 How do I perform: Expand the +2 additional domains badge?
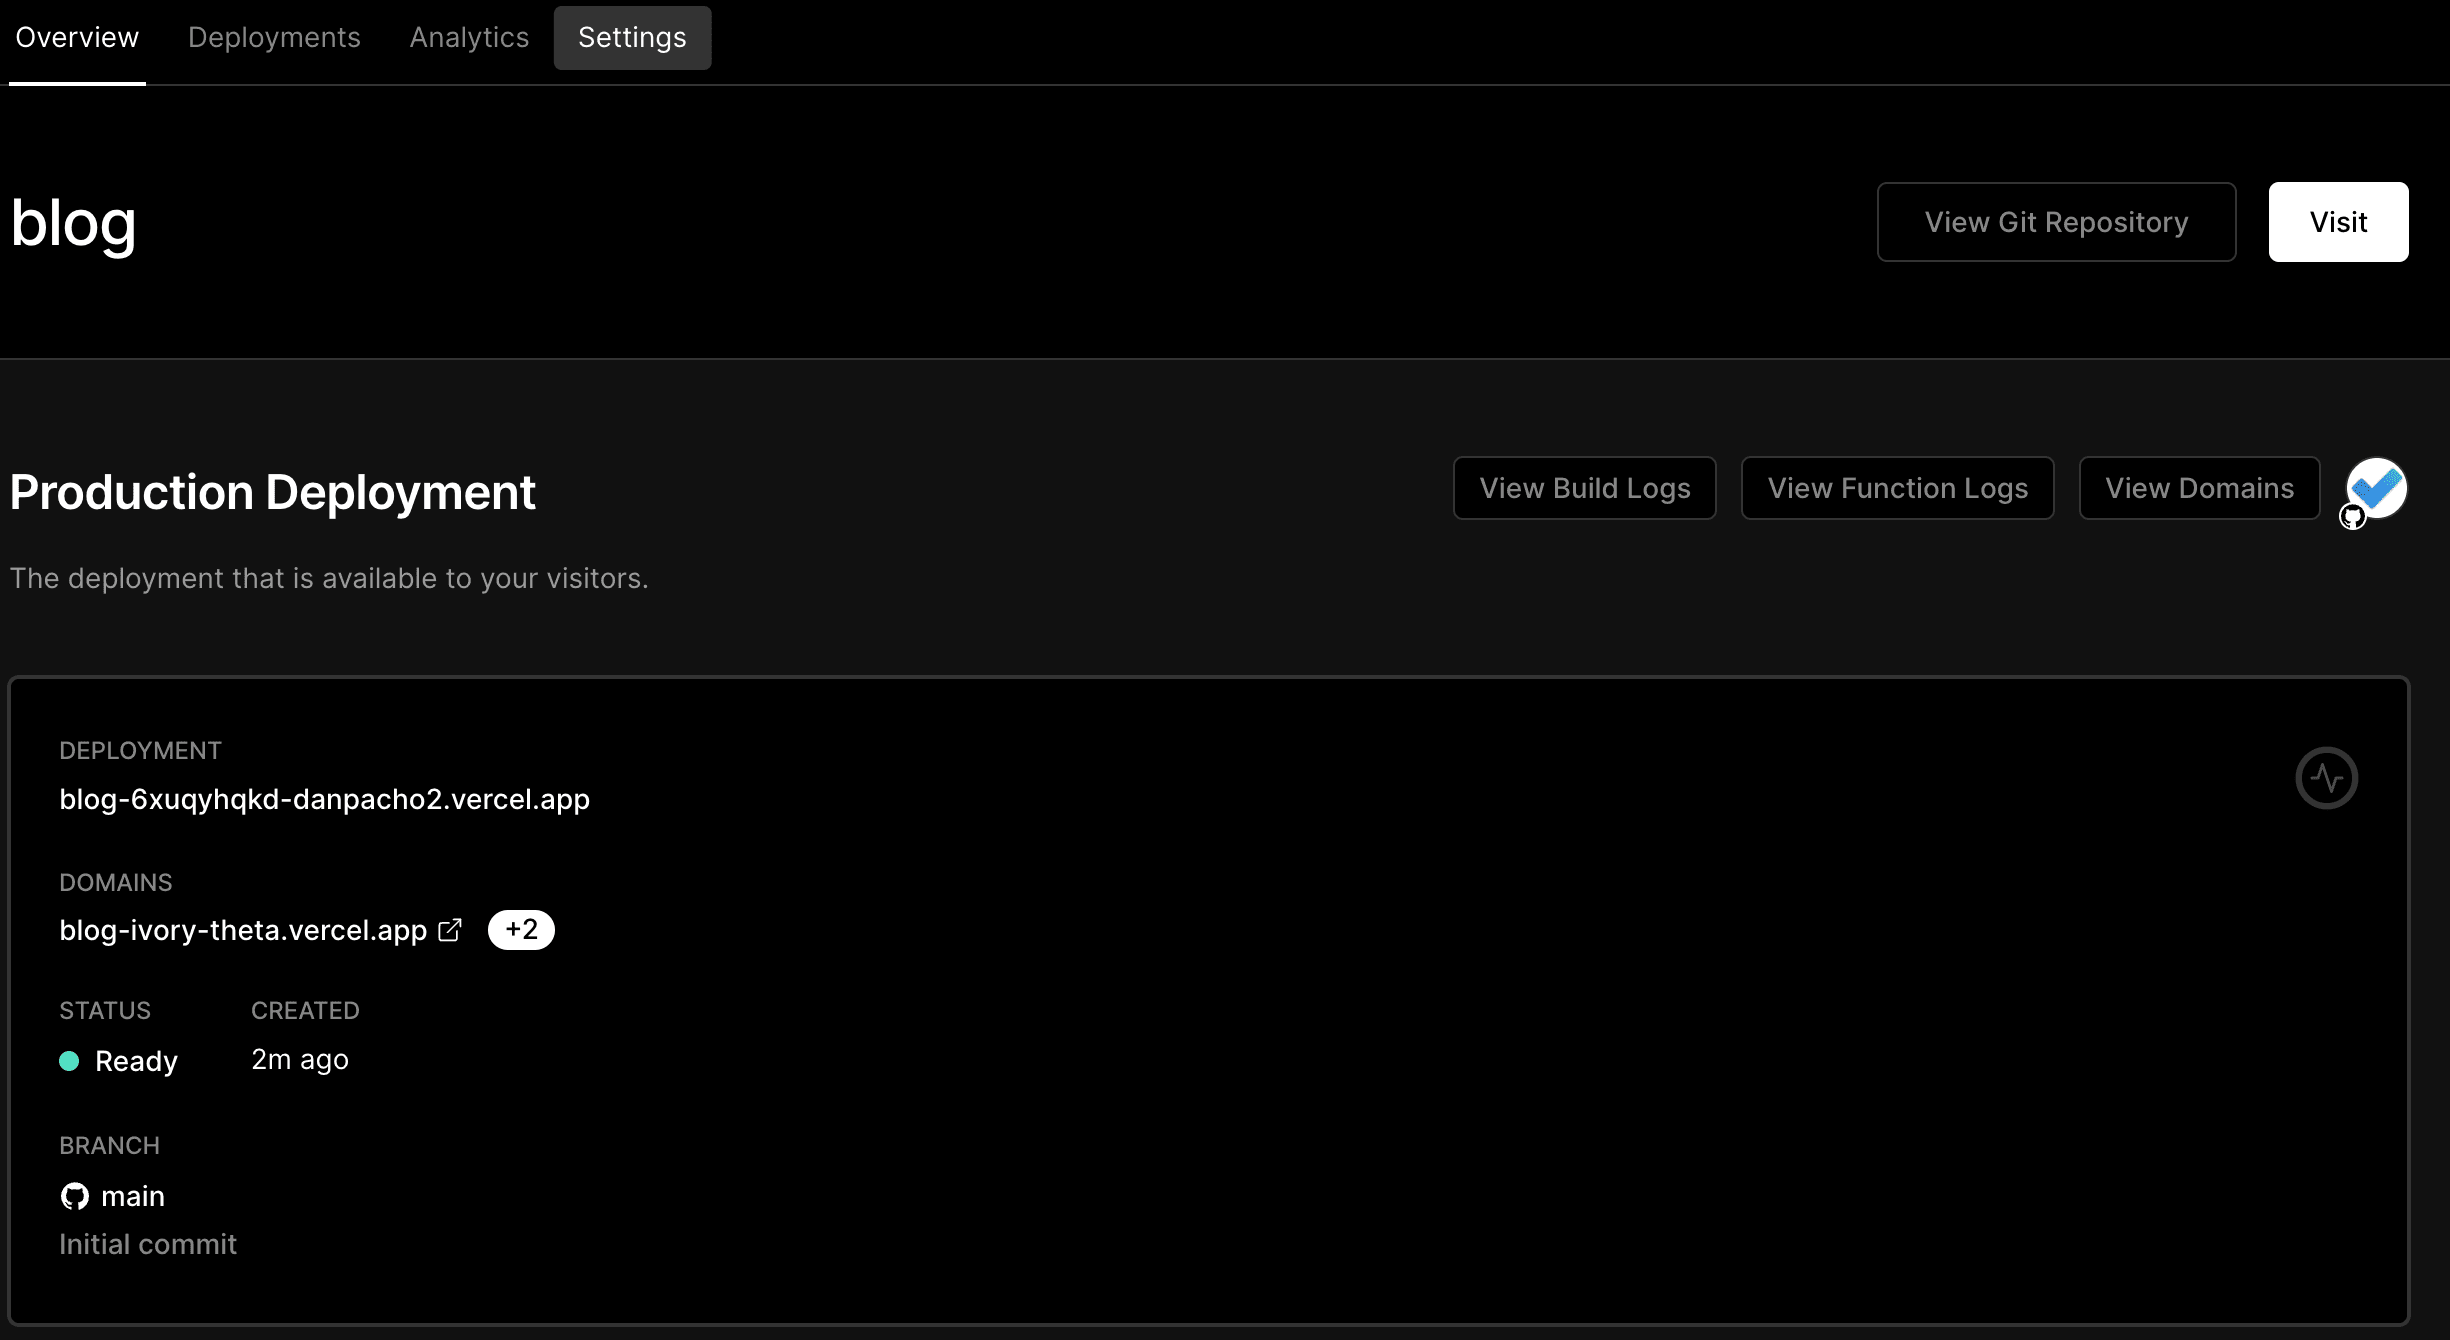tap(521, 930)
